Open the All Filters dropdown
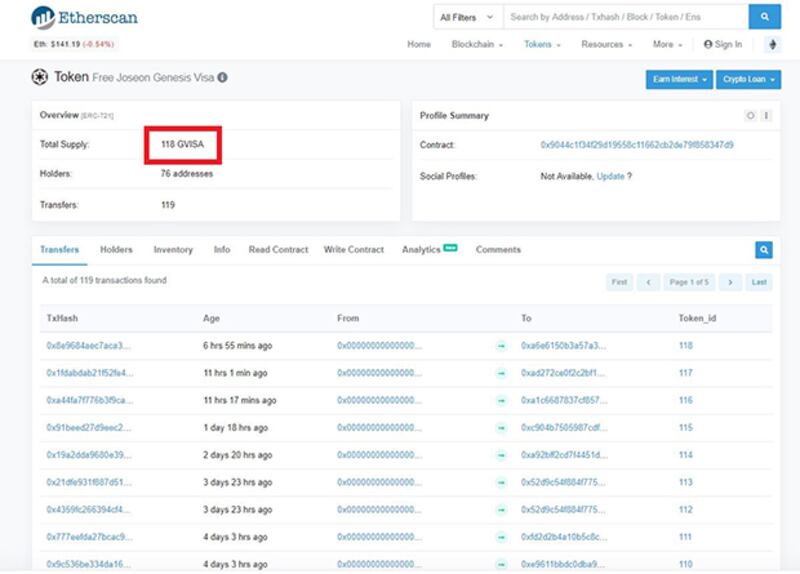Screen dimensions: 800x574 pos(468,17)
